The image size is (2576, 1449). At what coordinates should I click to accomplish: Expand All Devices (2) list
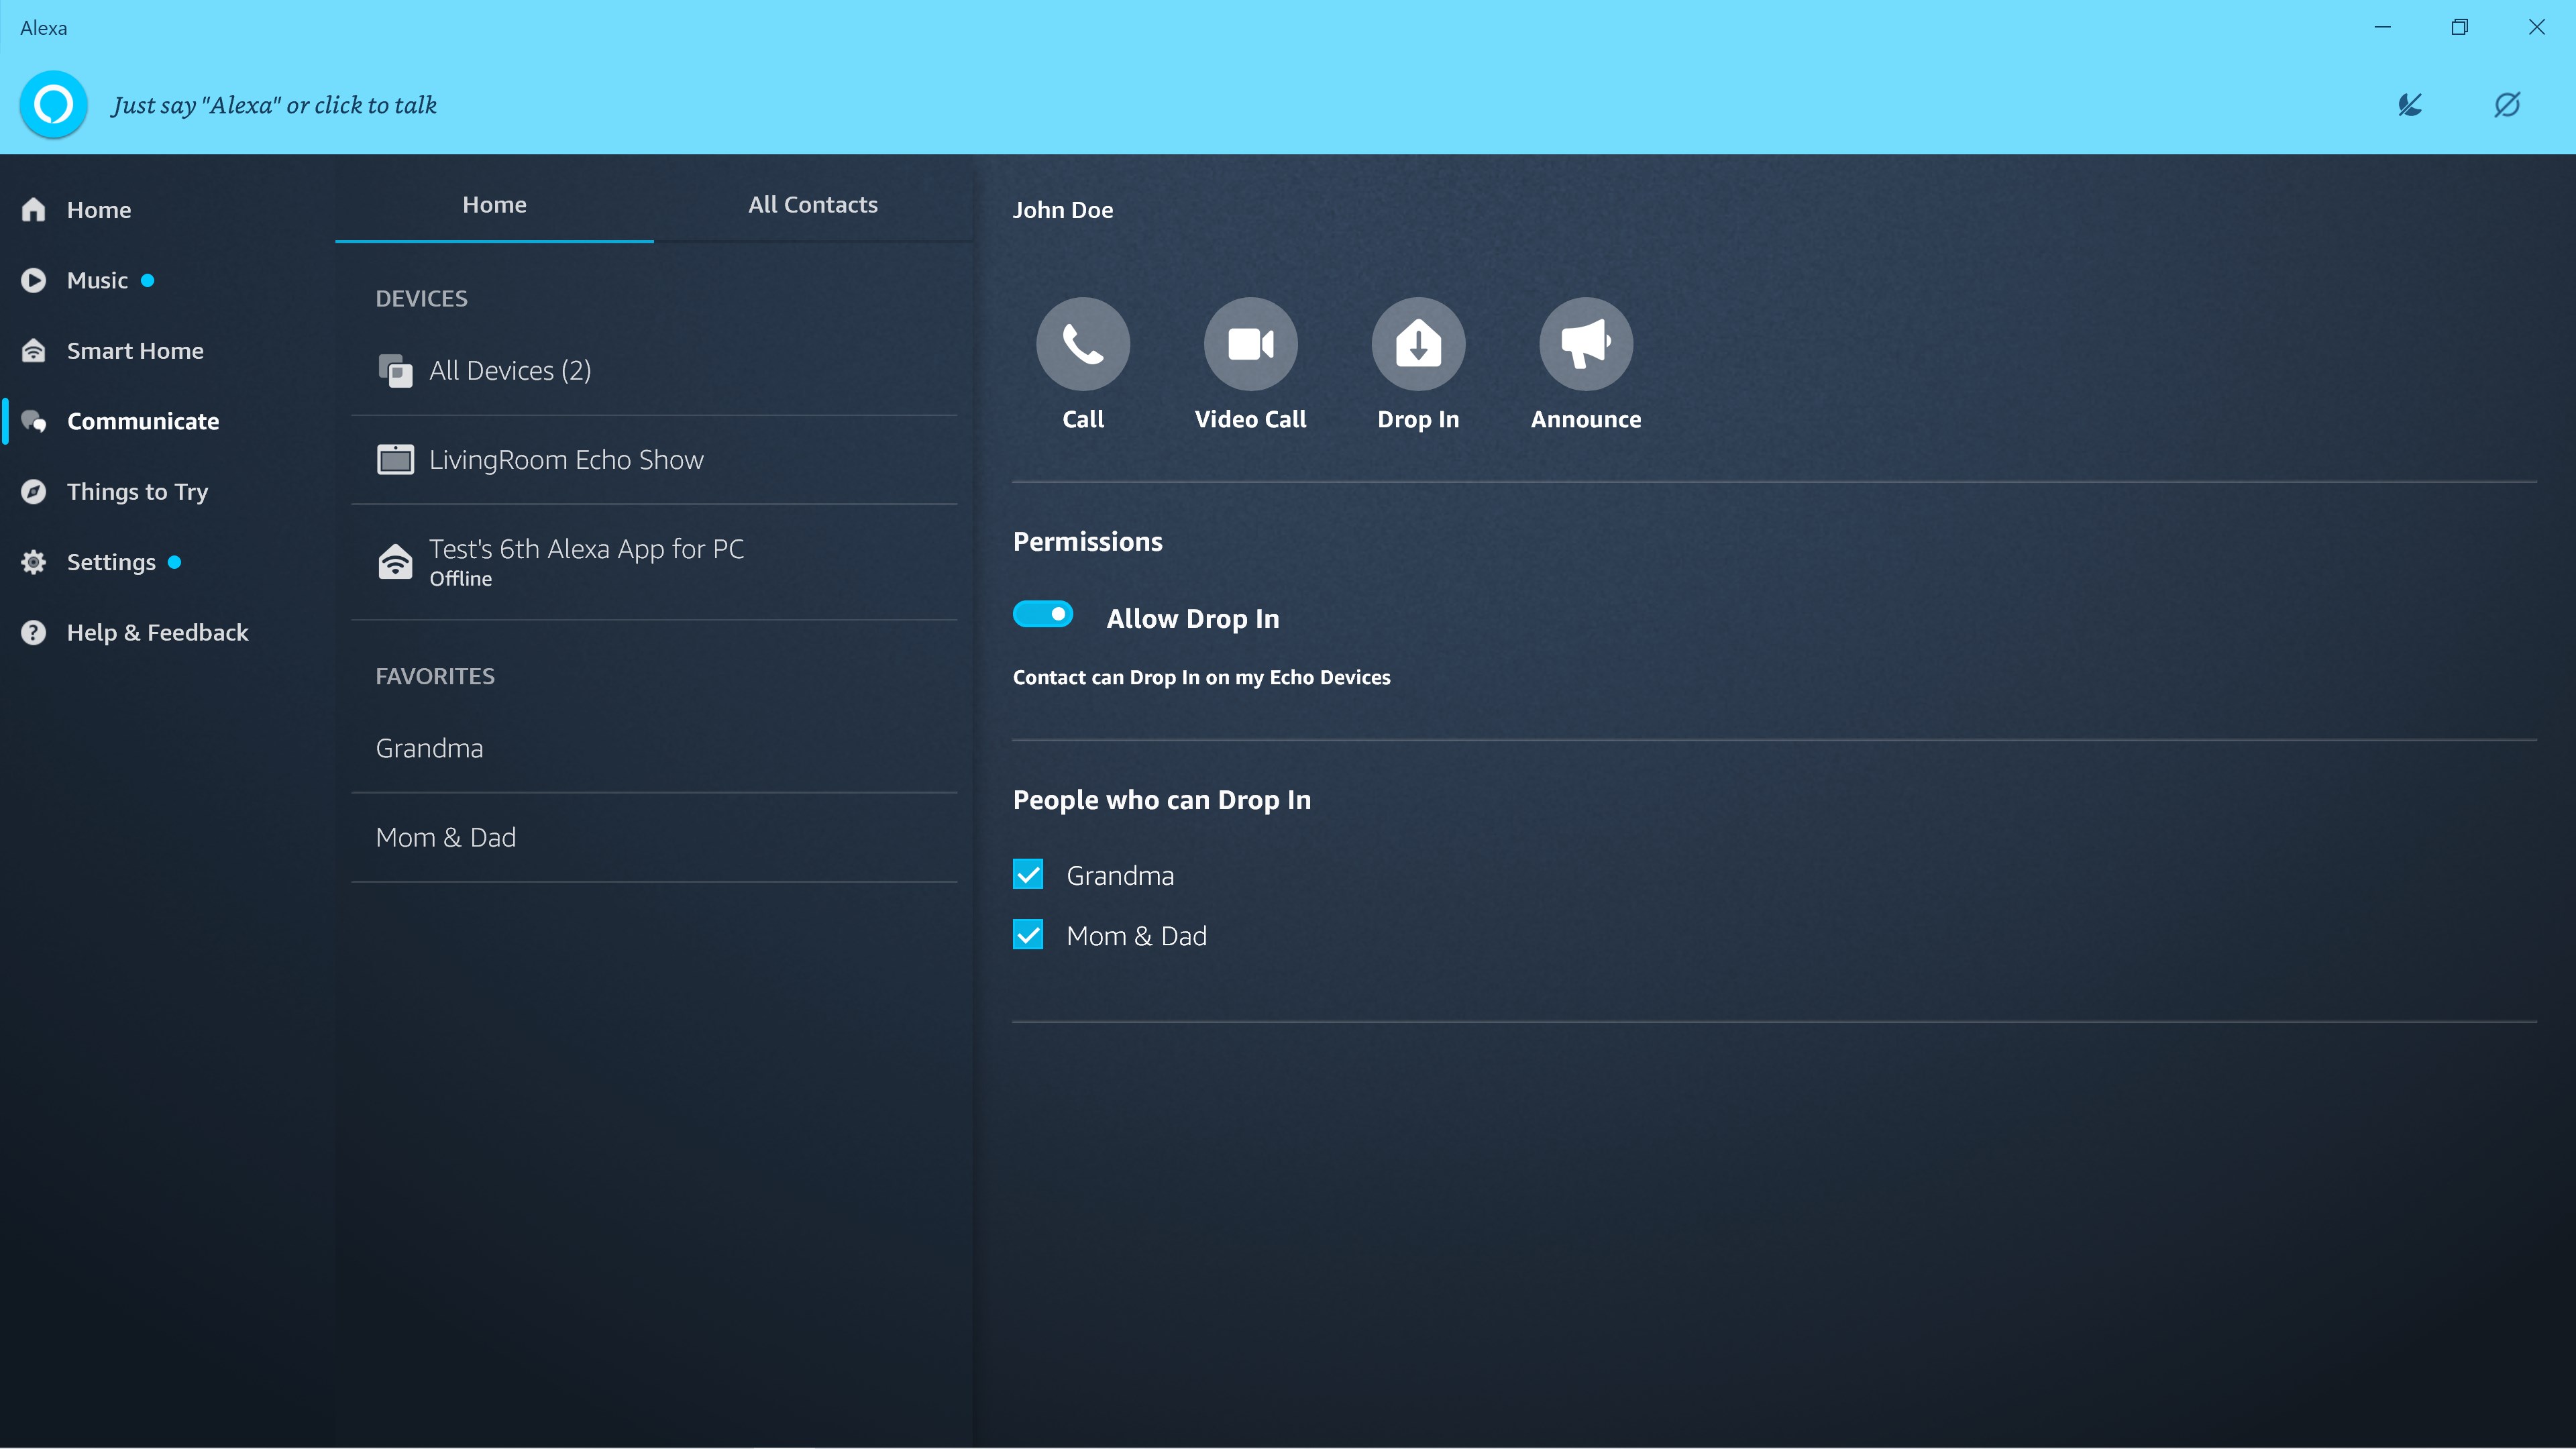(510, 370)
